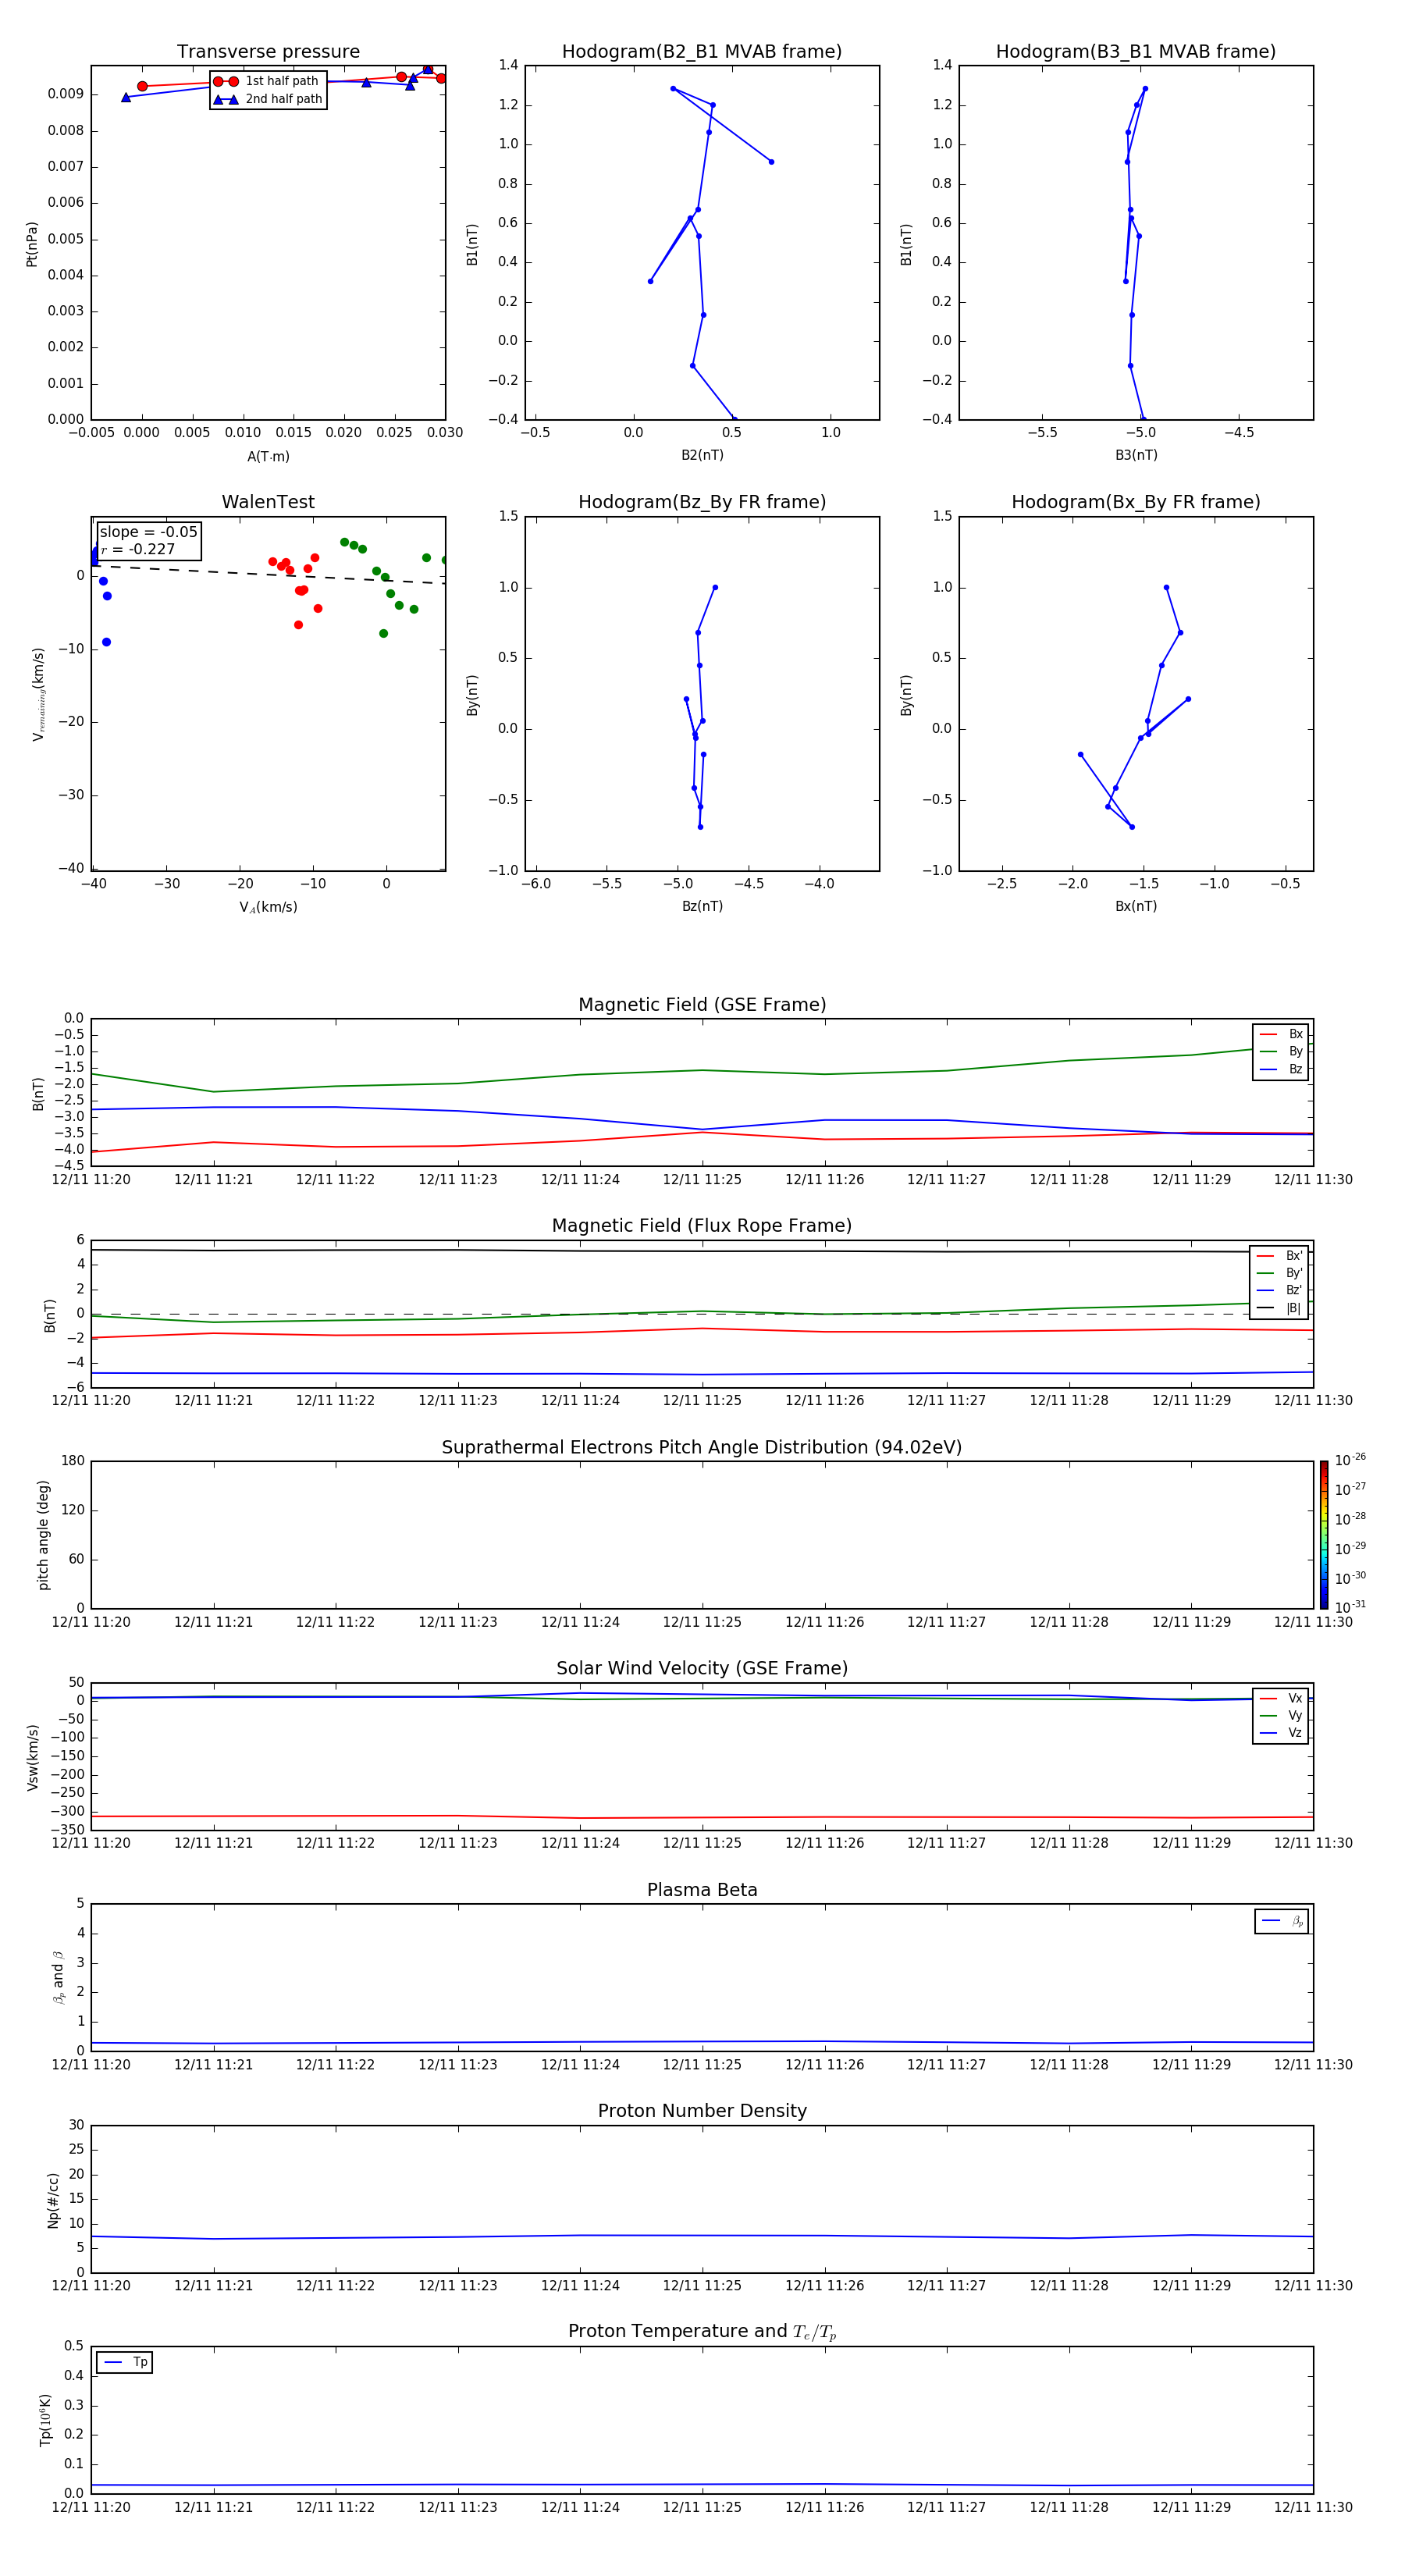Screen dimensions: 1405x2576
Task: Click the Tp legend entry in temperature plot
Action: click(125, 2362)
